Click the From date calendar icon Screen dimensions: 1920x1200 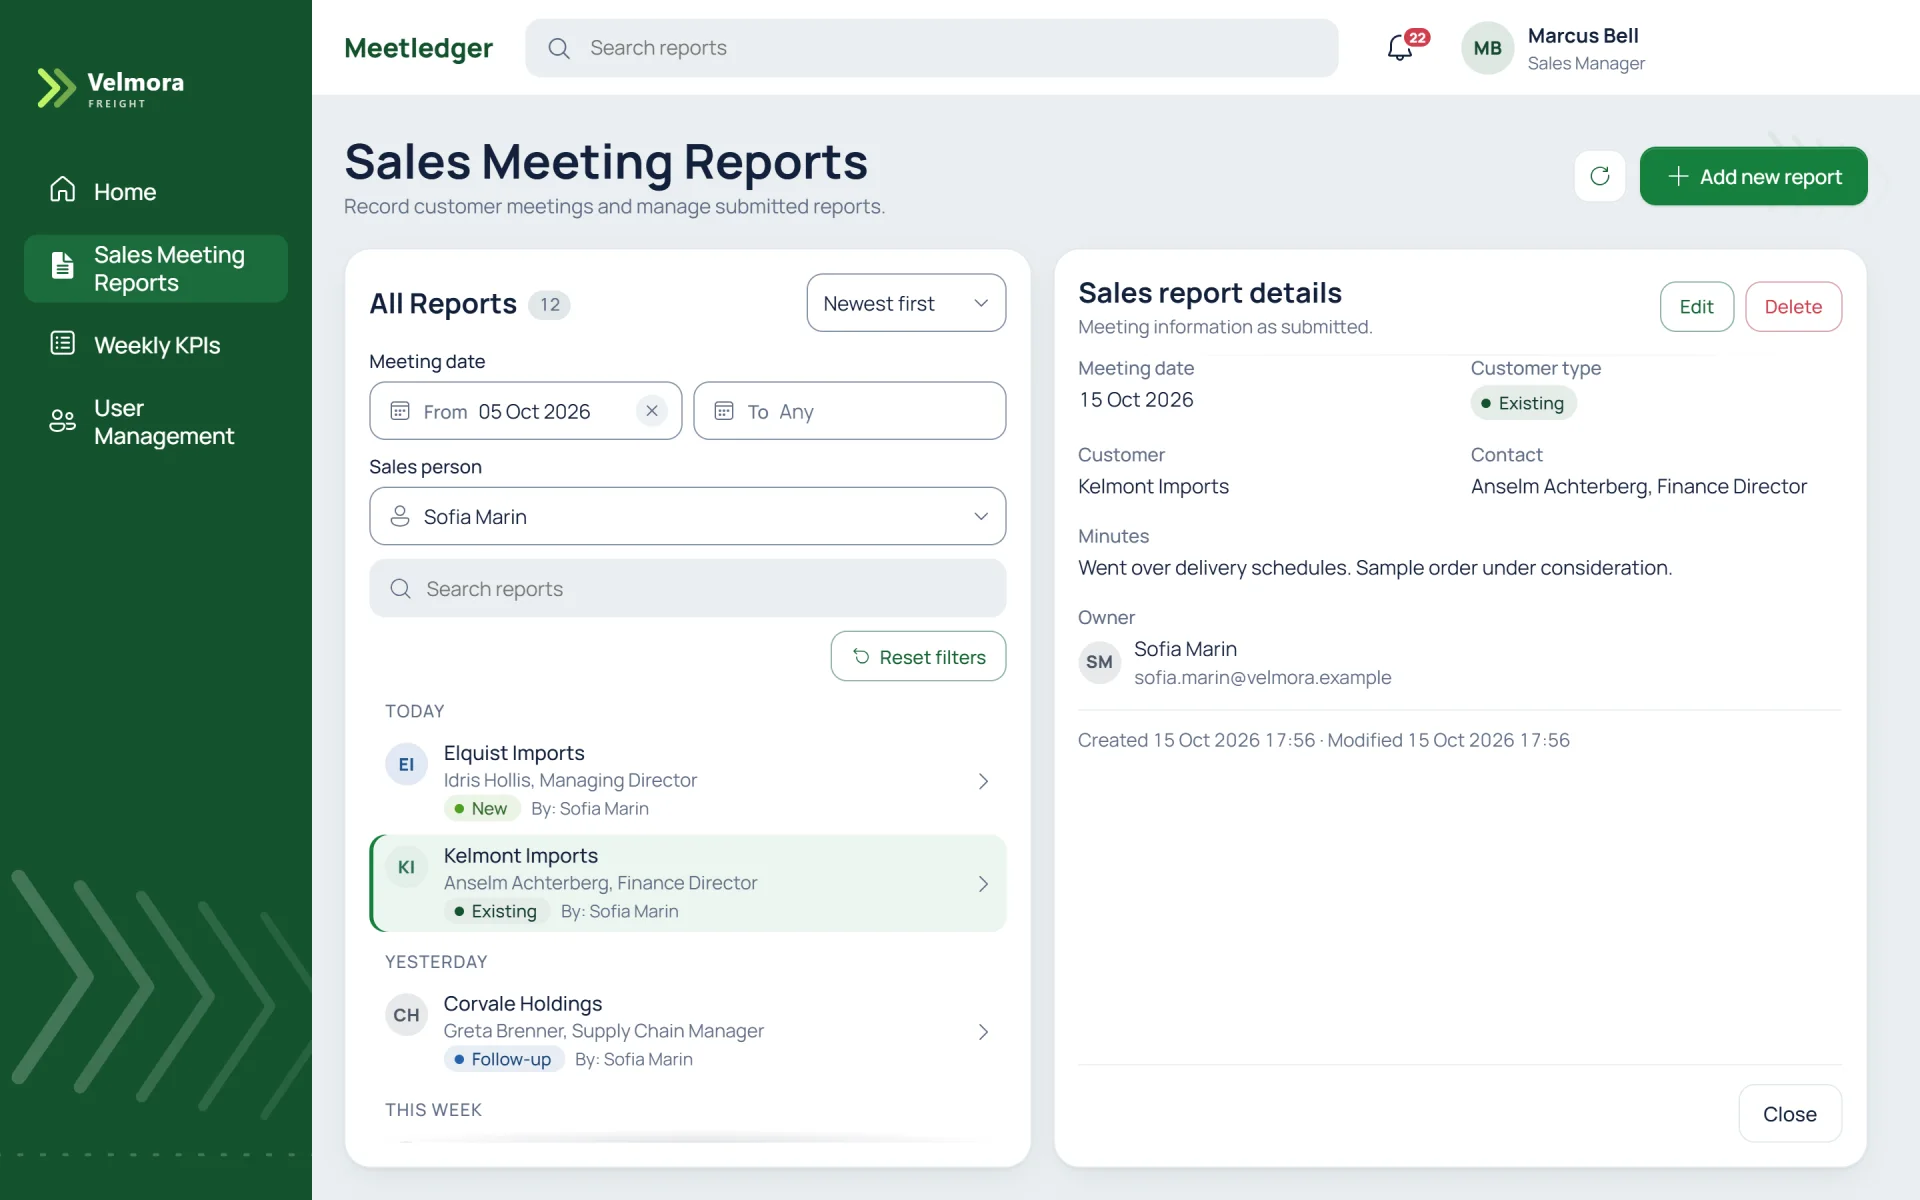400,411
